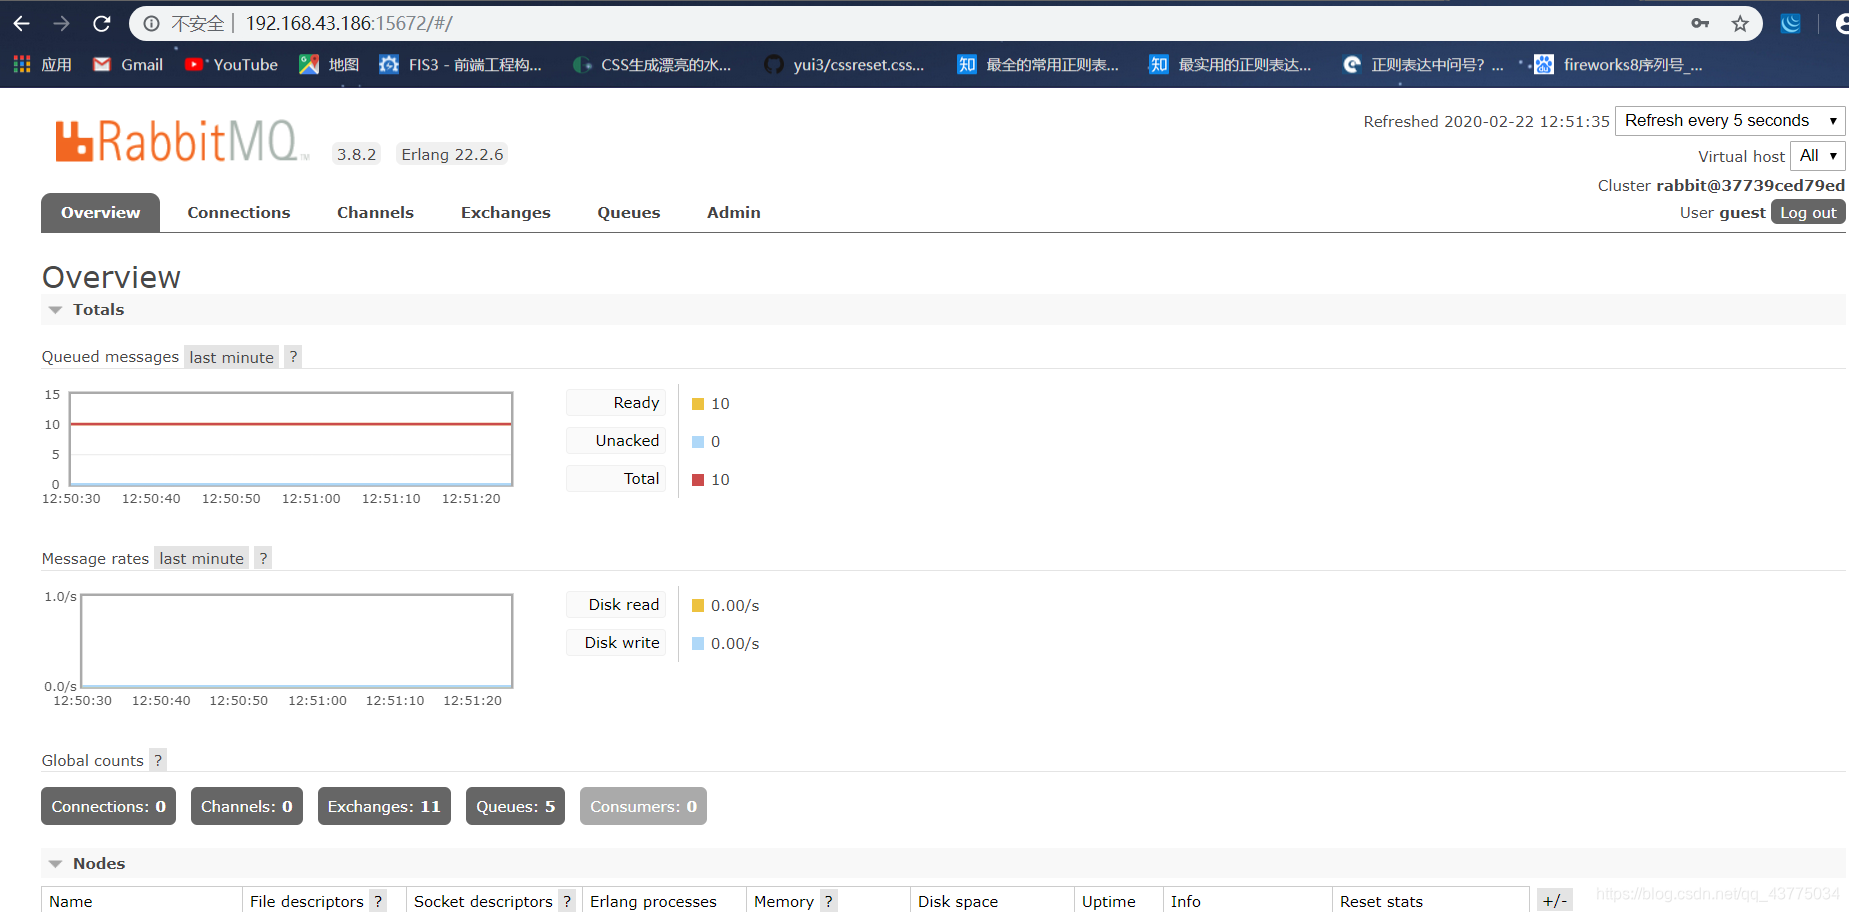Screen dimensions: 1849x912
Task: Click the Consumers: 0 count badge
Action: [x=643, y=806]
